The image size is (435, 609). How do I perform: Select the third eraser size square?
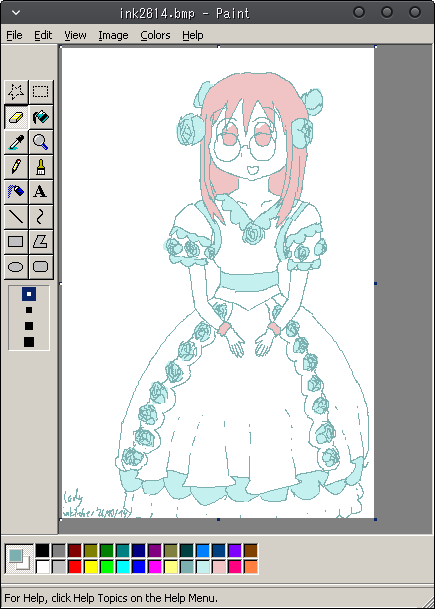(x=29, y=325)
